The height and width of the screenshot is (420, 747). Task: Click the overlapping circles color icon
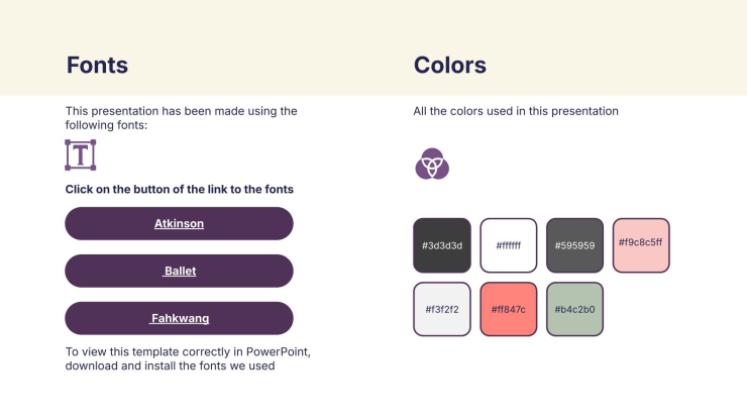(432, 163)
